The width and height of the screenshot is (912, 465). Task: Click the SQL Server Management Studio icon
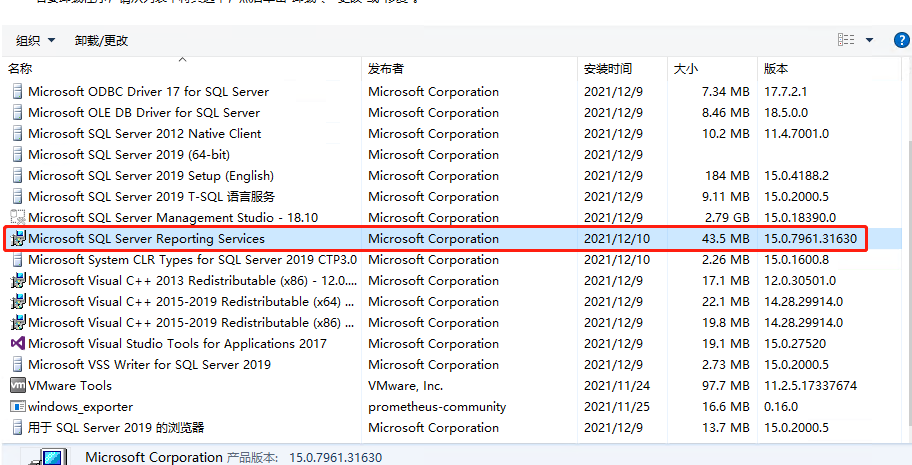(18, 217)
